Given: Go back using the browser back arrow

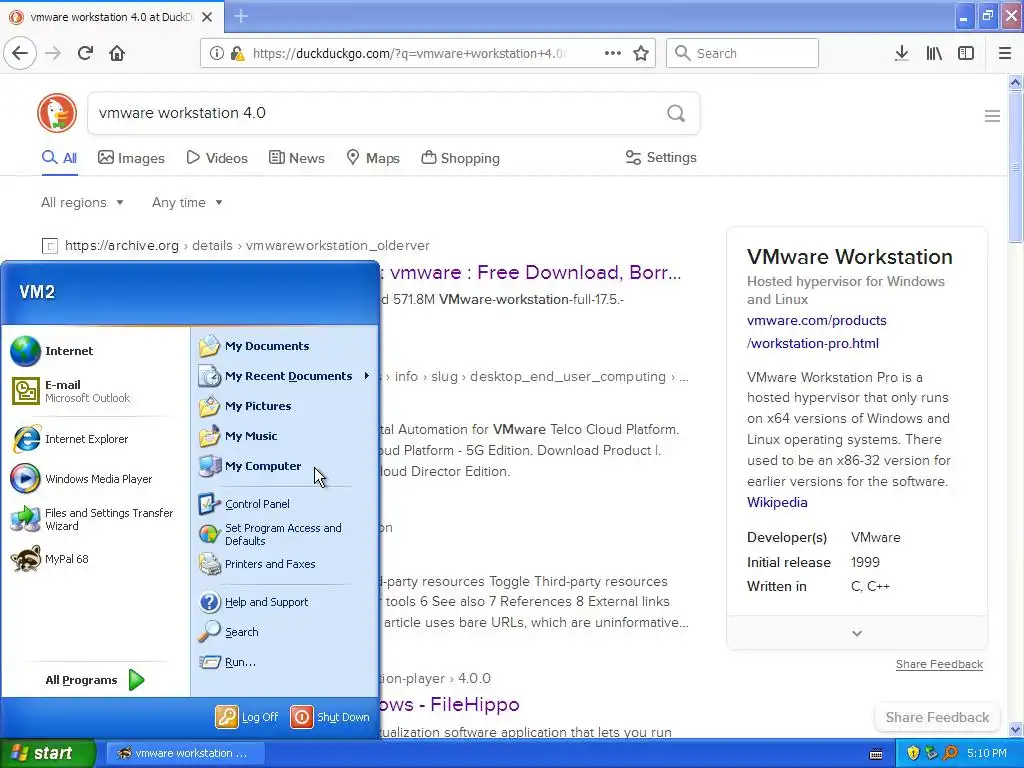Looking at the screenshot, I should (20, 53).
